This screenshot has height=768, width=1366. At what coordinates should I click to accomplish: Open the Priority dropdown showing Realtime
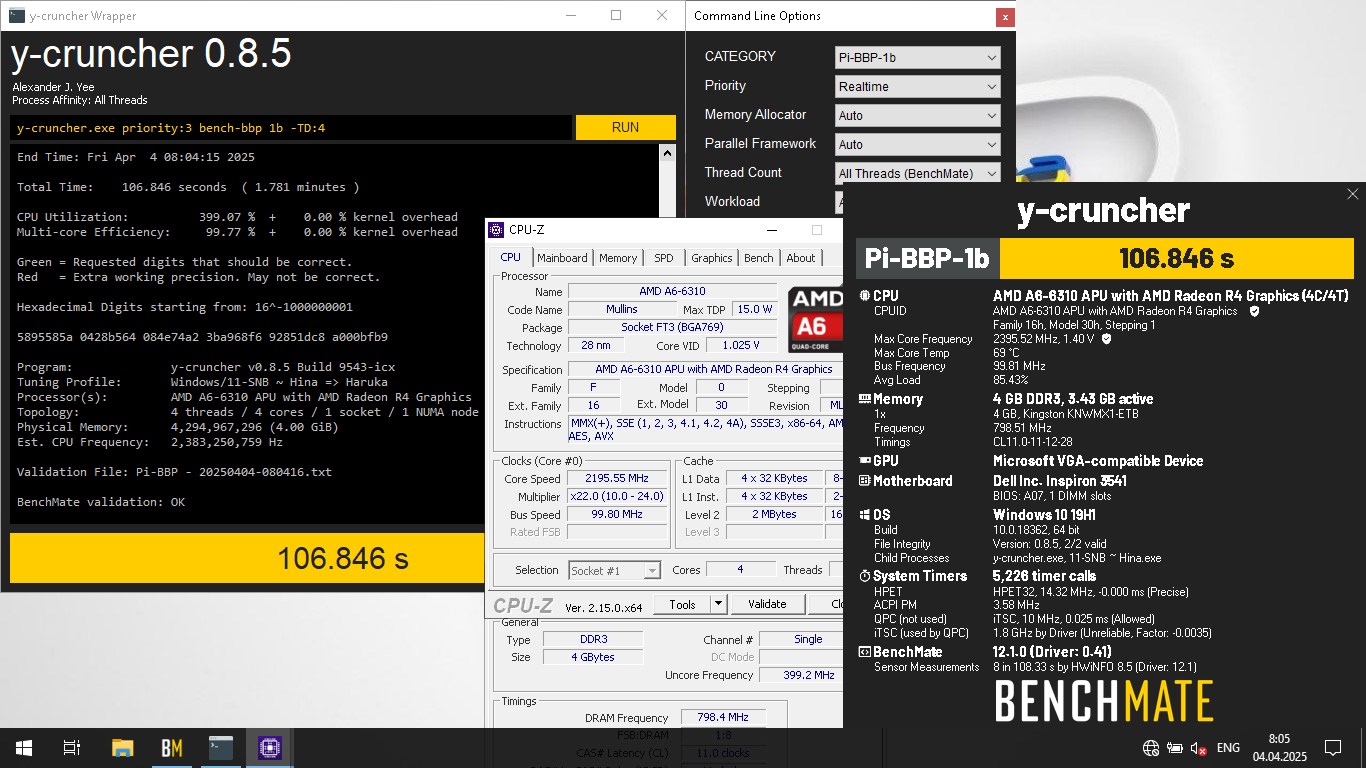tap(917, 86)
